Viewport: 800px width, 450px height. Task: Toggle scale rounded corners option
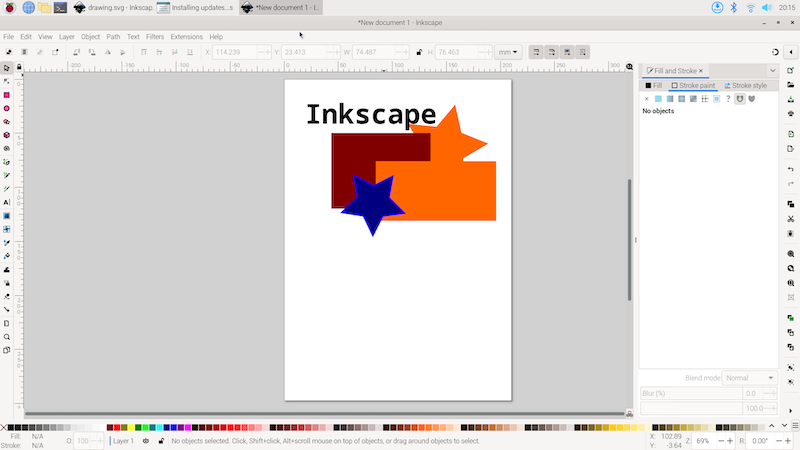pos(552,52)
